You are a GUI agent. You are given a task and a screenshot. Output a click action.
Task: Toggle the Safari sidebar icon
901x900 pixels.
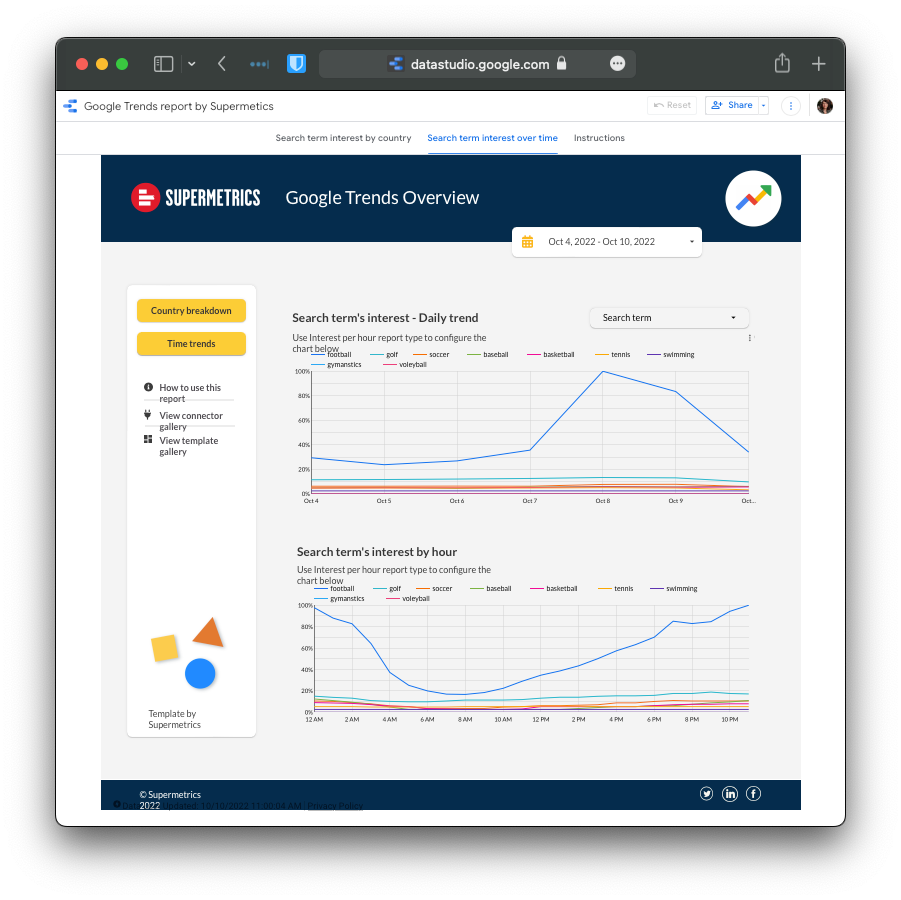tap(163, 64)
